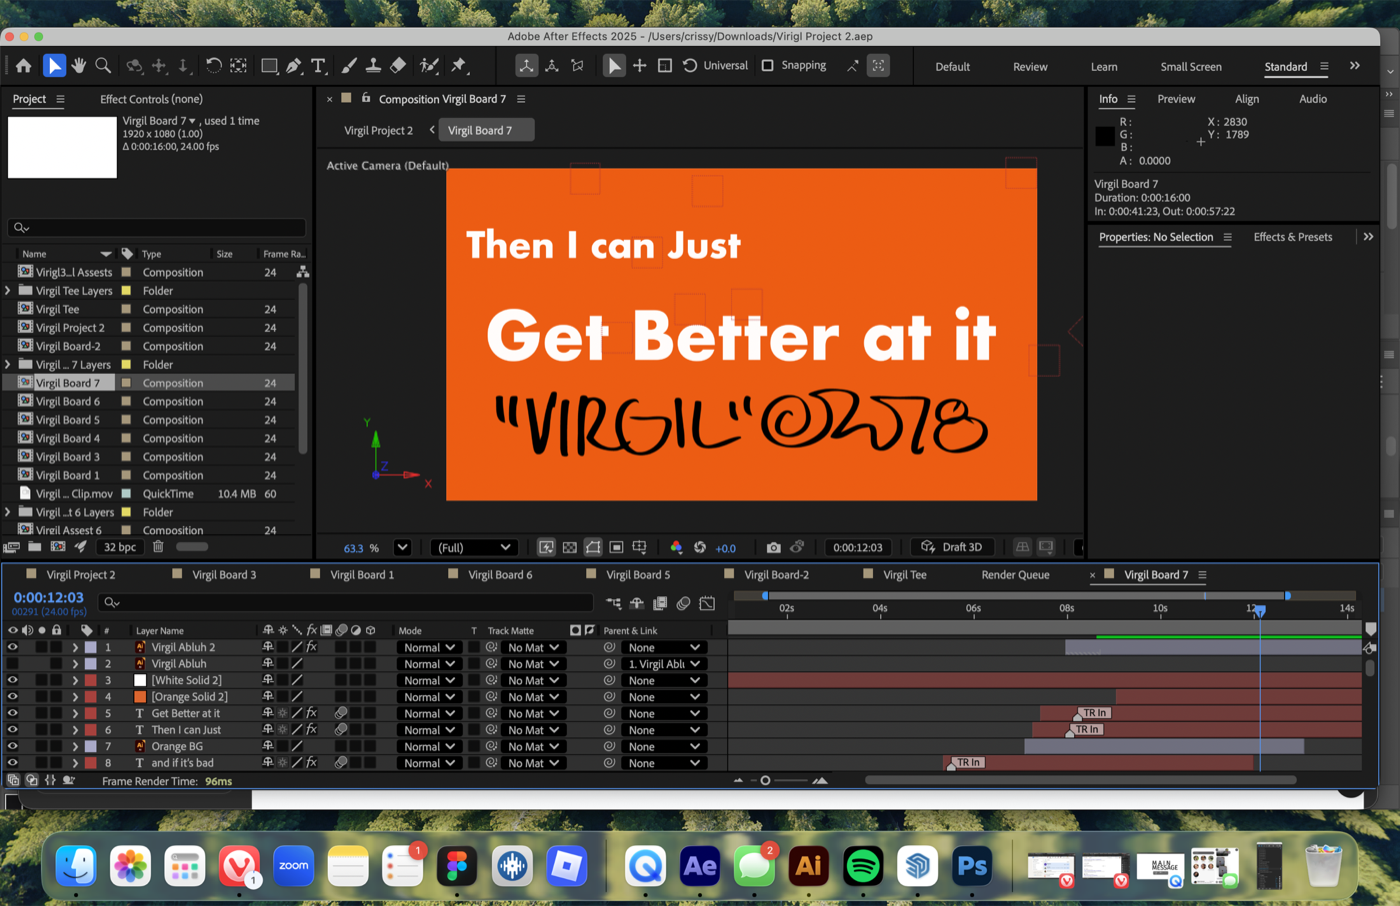Expand the Virgil 7 Layers folder
Image resolution: width=1400 pixels, height=906 pixels.
8,365
